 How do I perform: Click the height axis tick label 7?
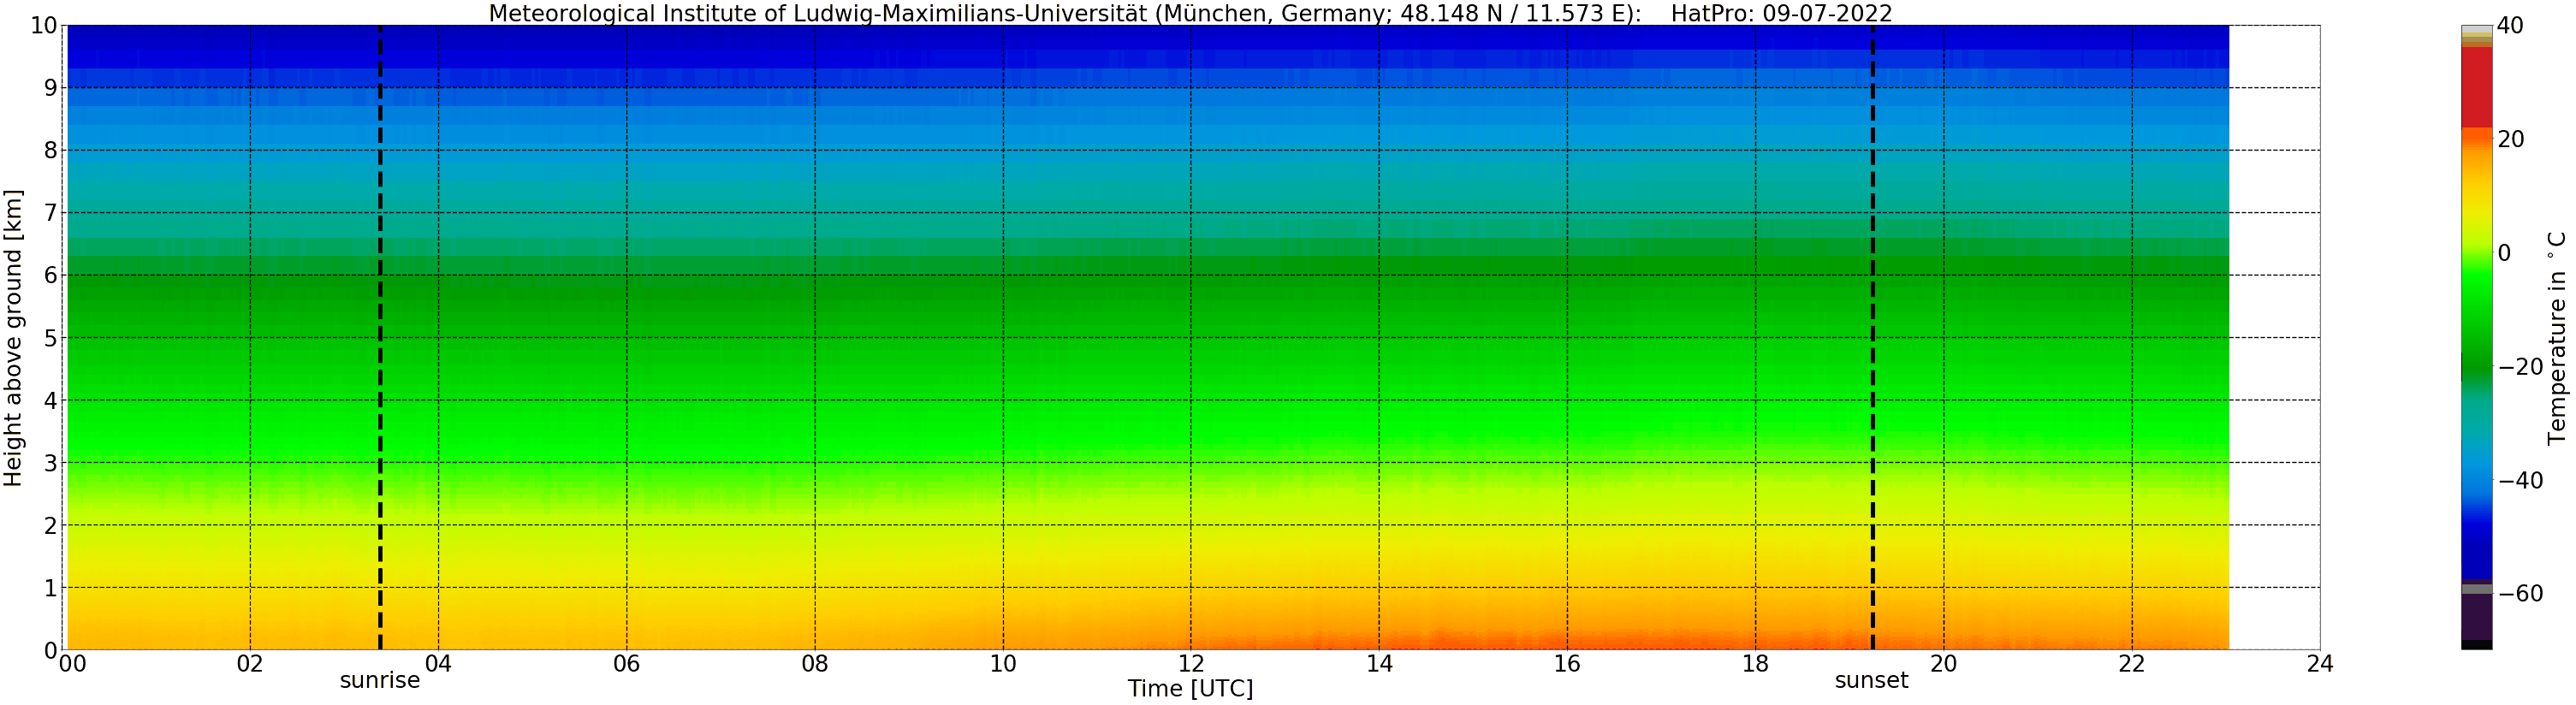click(x=51, y=214)
